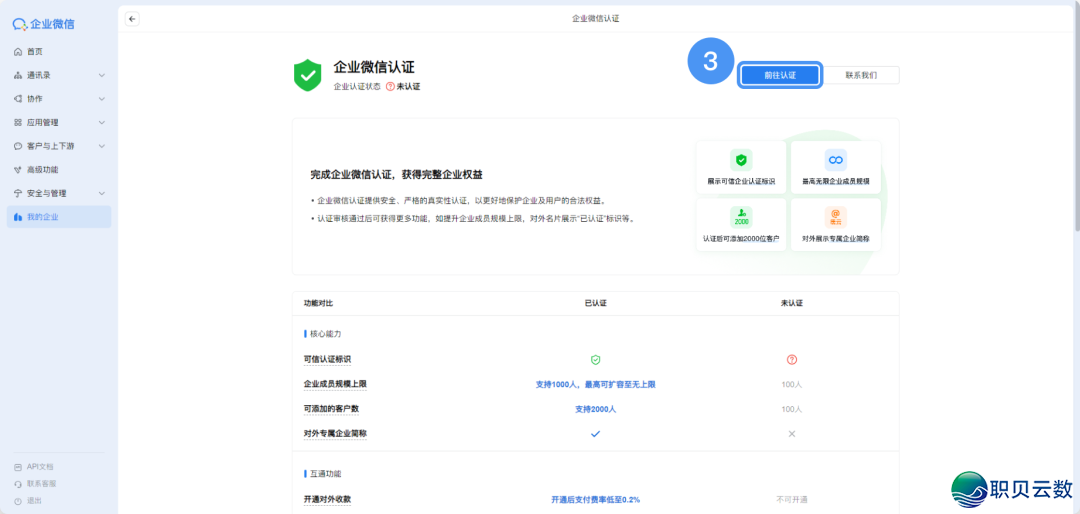Screen dimensions: 1080x514
Task: Click the 安全与管理 icon
Action: pyautogui.click(x=18, y=193)
